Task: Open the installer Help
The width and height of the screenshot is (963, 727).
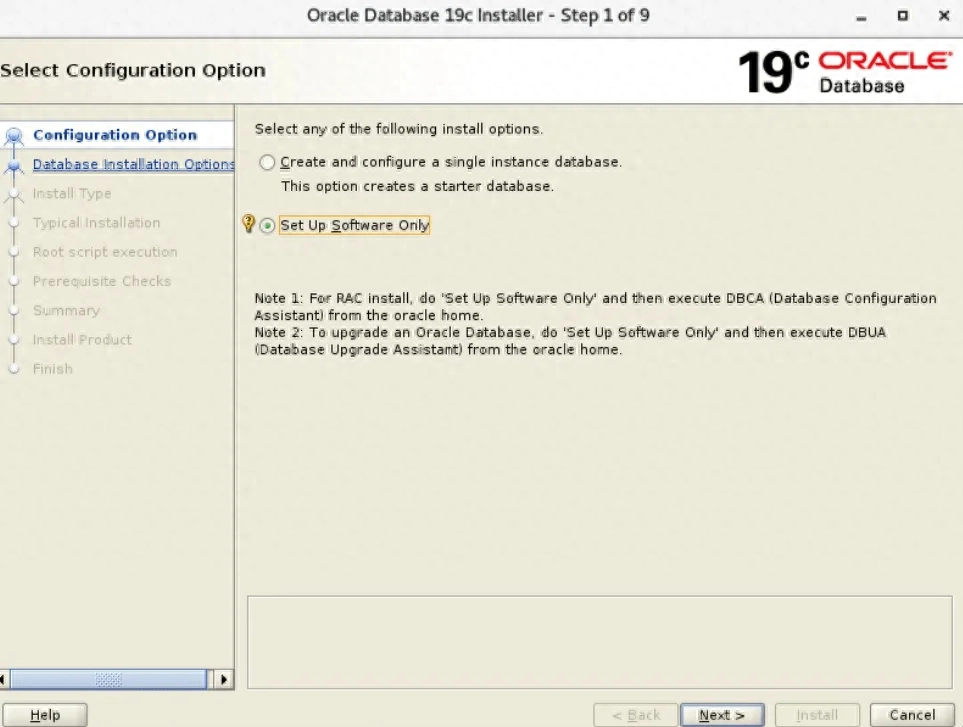Action: point(44,714)
